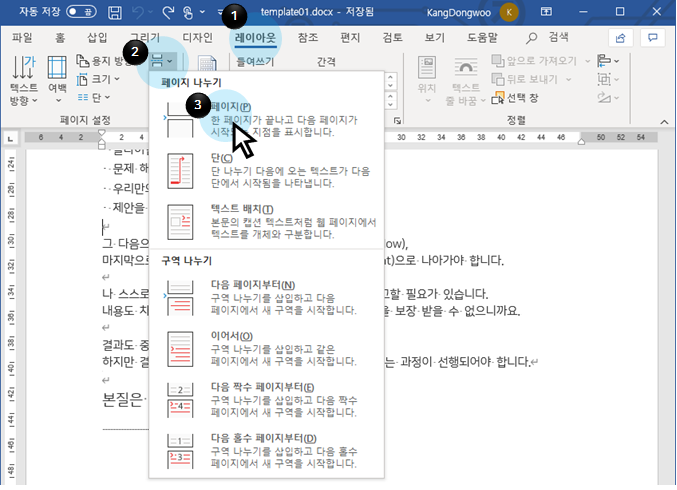677x490 pixels.
Task: Select 다음 페이지부터(N) section break
Action: coord(266,298)
